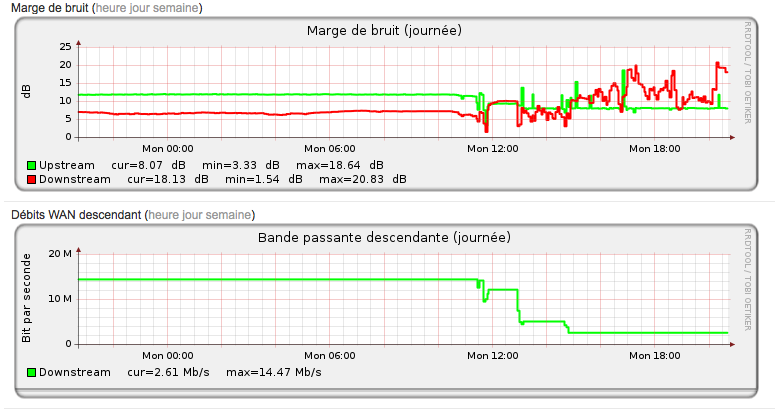The image size is (775, 413).
Task: Click 'Mon 12:00' label on noise margin graph
Action: coord(493,148)
